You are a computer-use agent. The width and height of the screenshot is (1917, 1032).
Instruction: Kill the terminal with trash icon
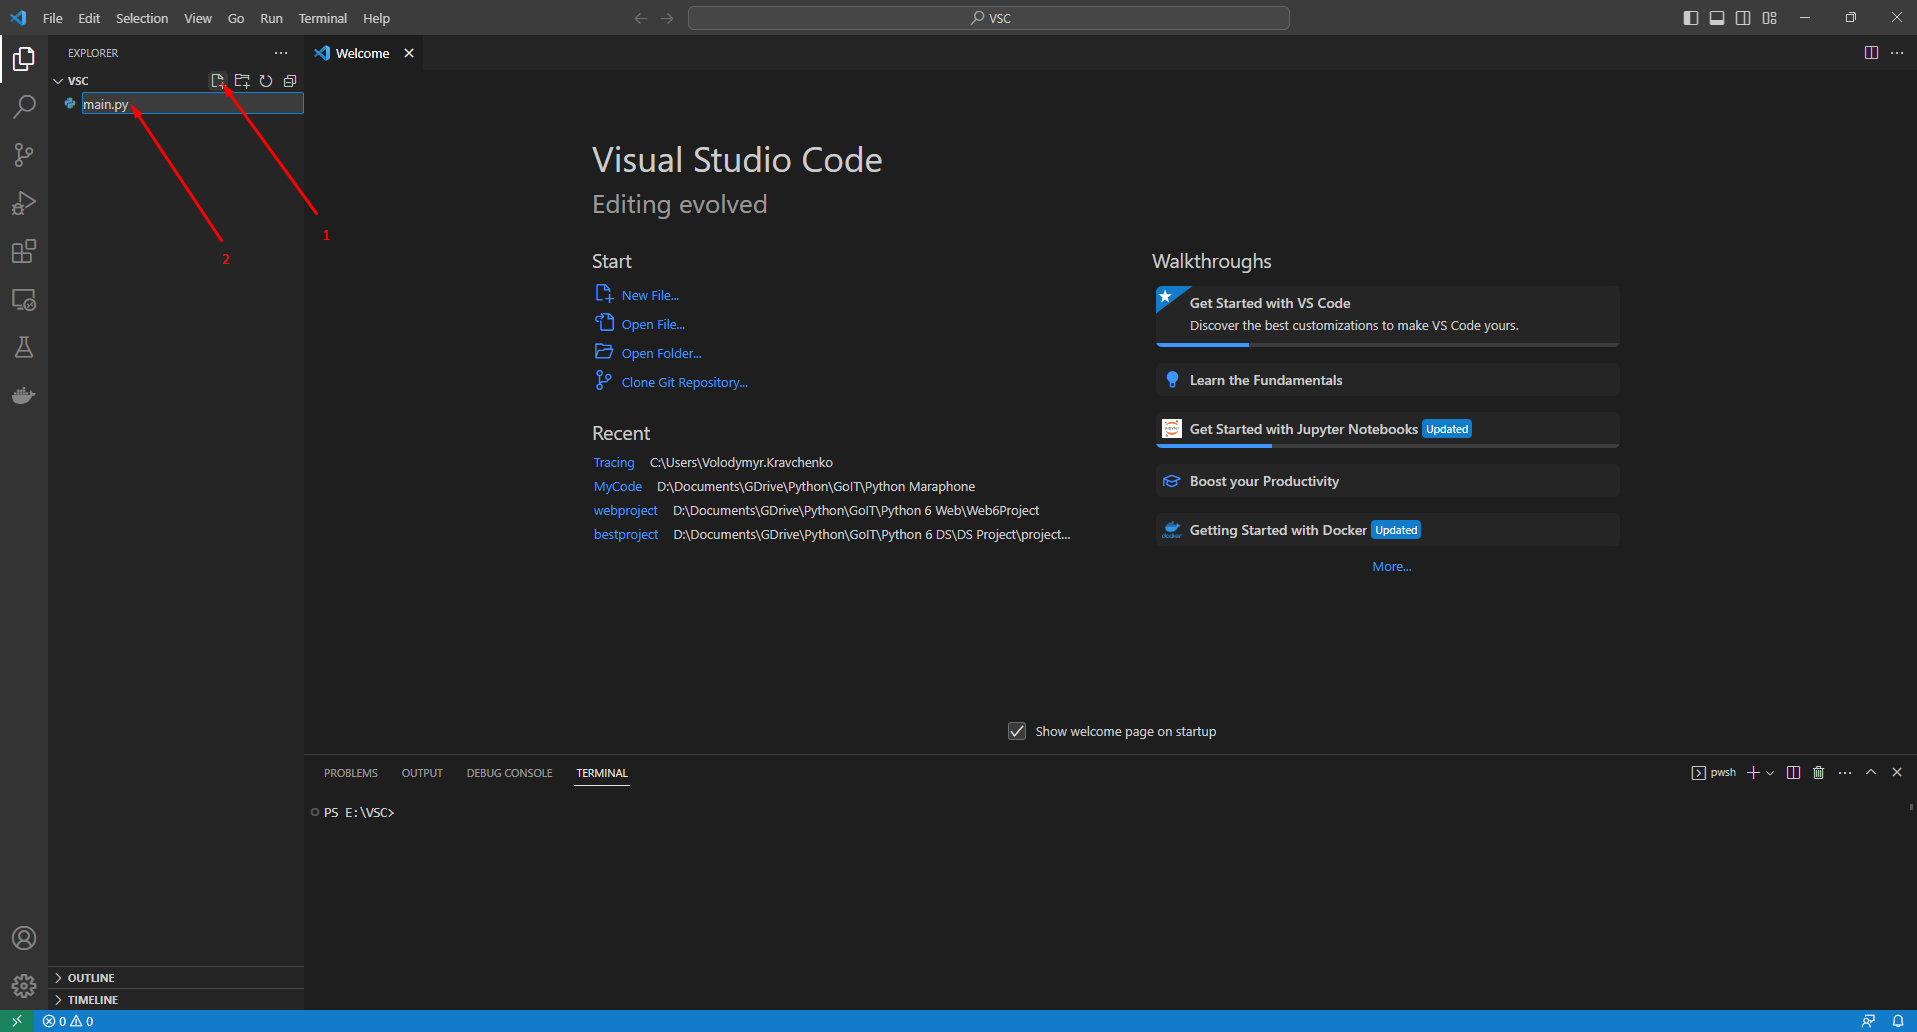(x=1819, y=773)
